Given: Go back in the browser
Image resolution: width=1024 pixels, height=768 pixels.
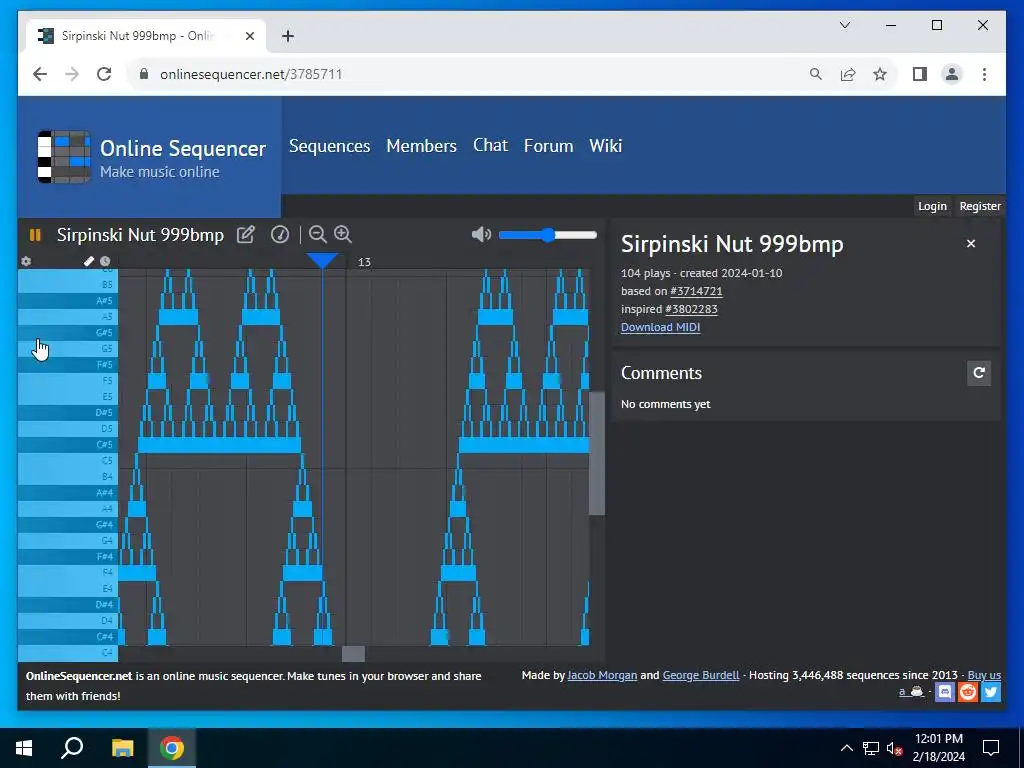Looking at the screenshot, I should coord(40,74).
